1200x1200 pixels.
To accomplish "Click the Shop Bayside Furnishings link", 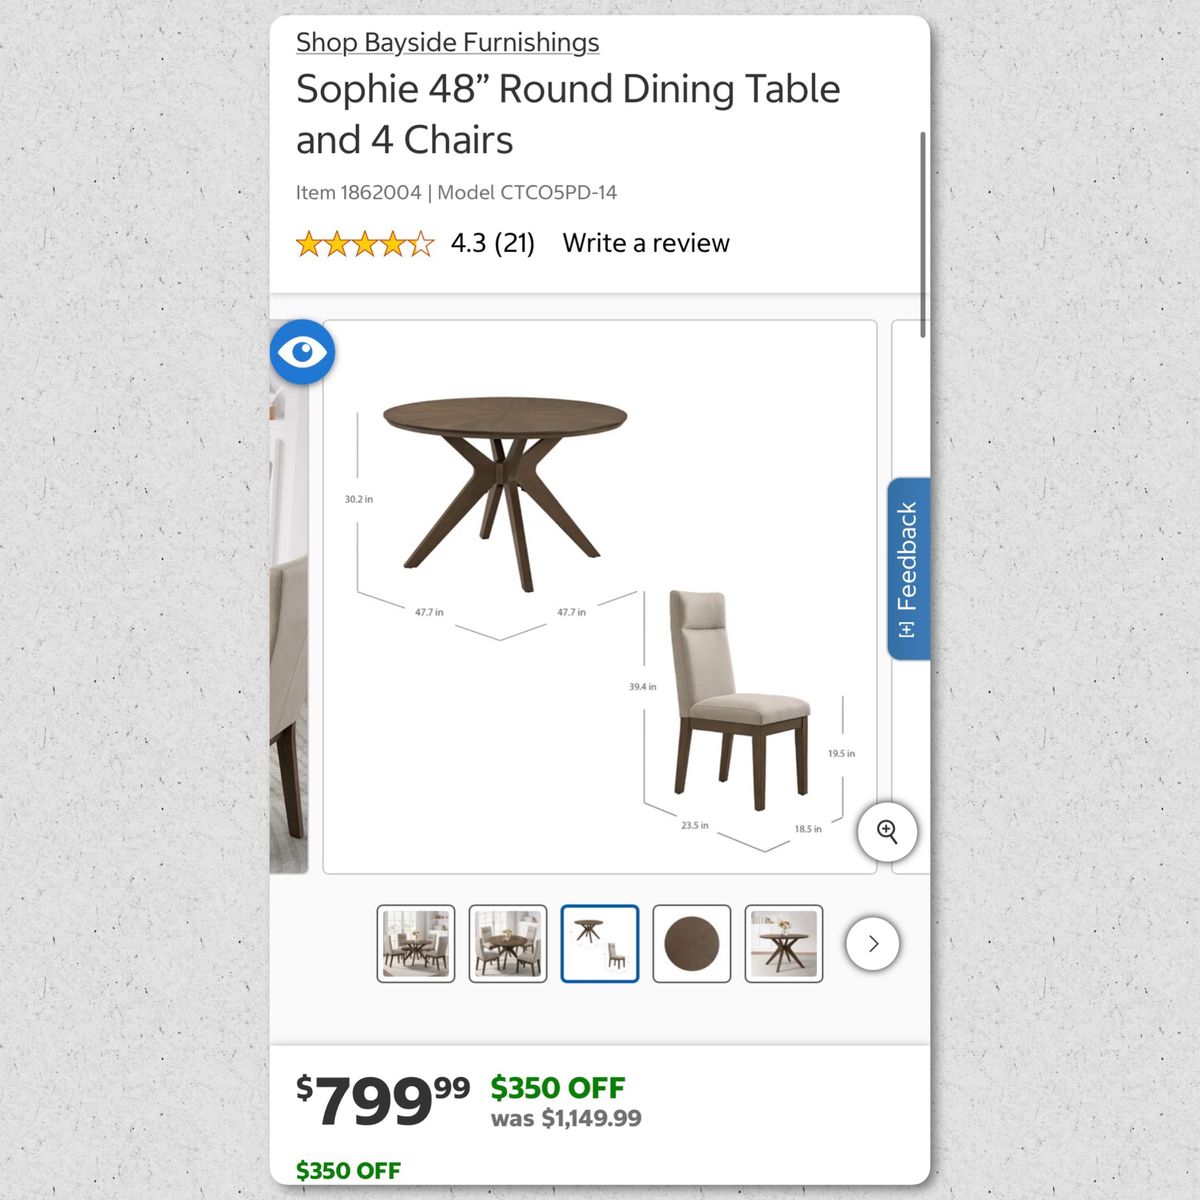I will tap(447, 43).
